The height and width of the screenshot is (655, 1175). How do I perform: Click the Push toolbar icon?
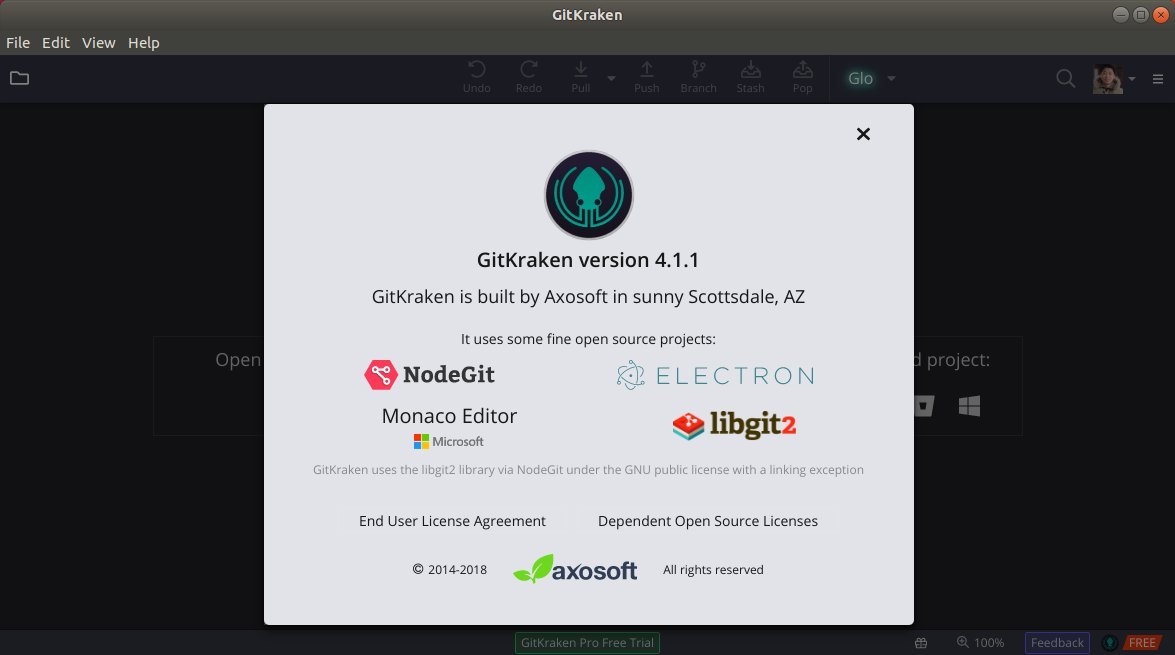click(646, 77)
